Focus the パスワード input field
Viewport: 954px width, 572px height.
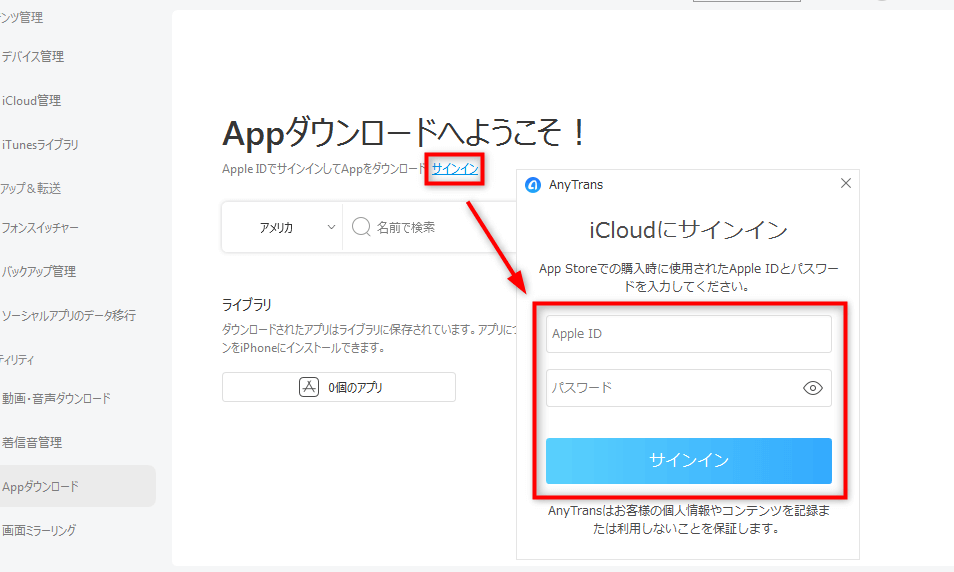point(670,388)
